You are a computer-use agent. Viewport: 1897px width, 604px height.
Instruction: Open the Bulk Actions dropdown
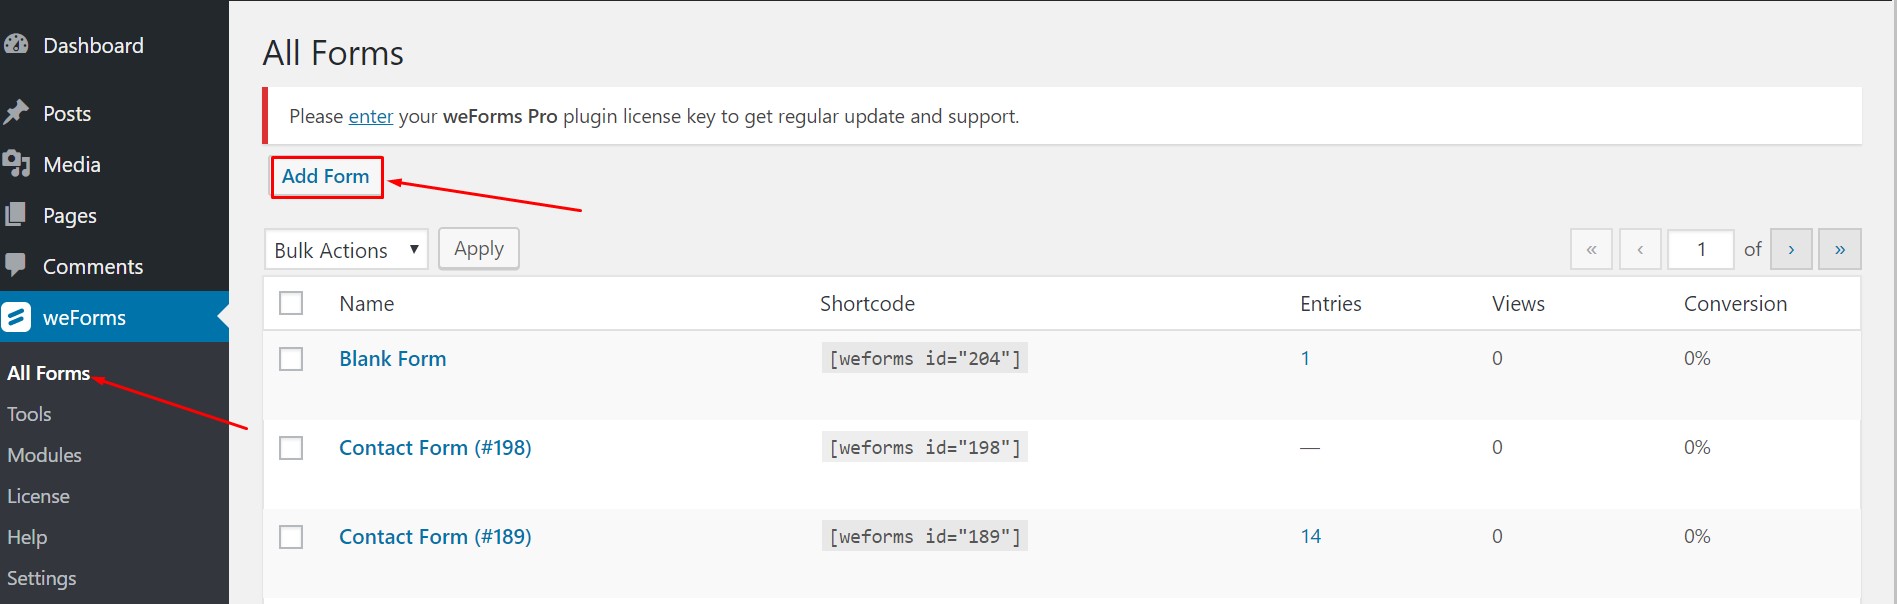[x=346, y=250]
